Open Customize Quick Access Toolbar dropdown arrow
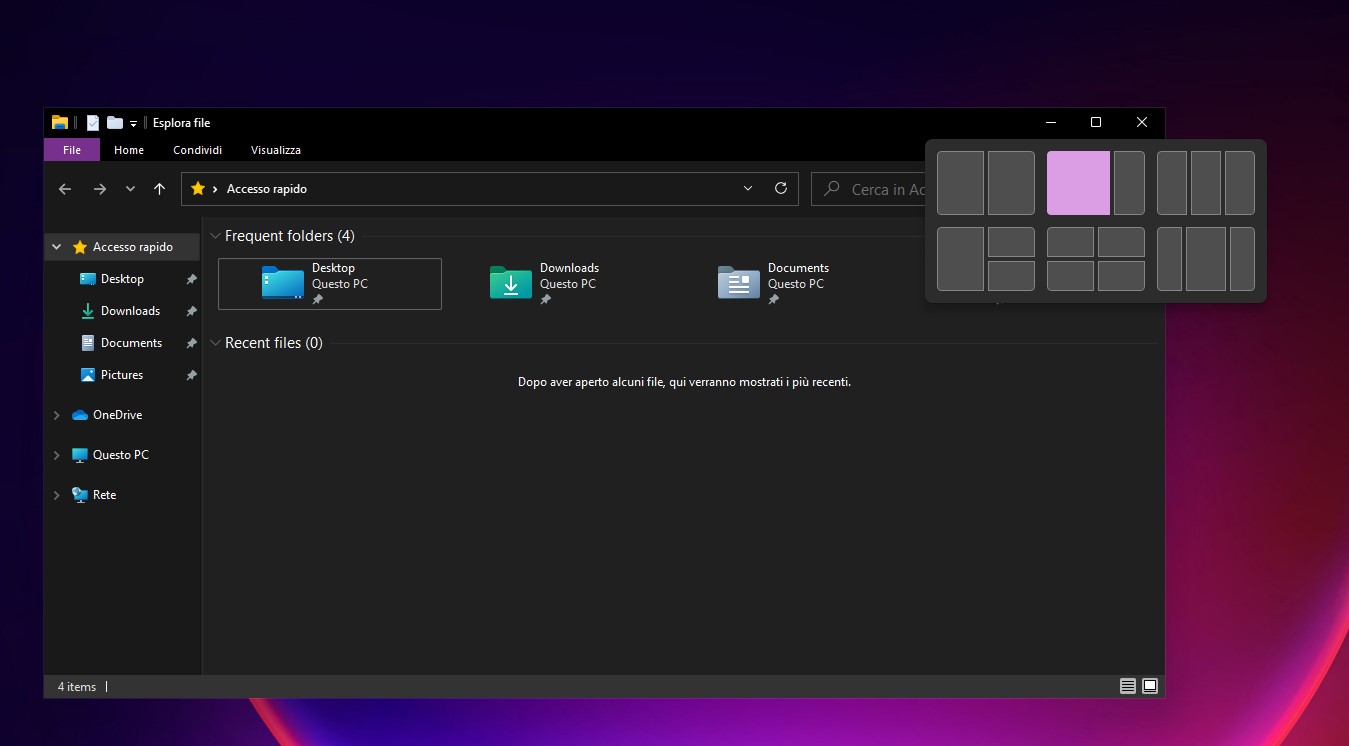Screen dimensions: 1349x746 tap(133, 124)
